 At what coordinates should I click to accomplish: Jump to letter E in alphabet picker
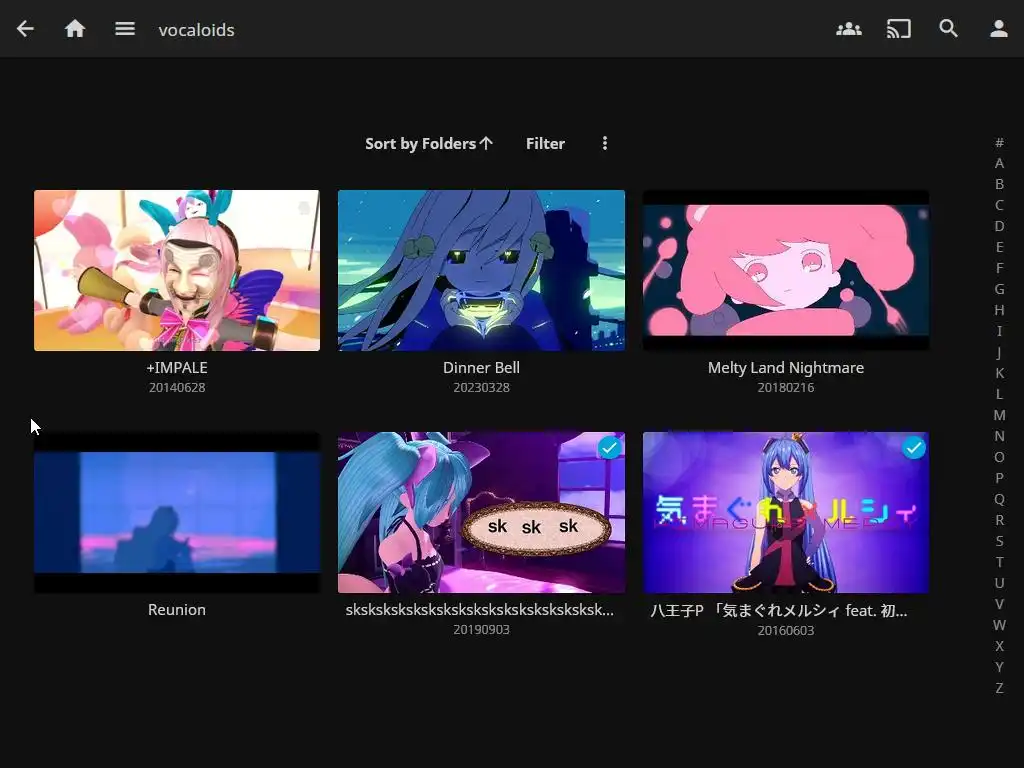click(x=999, y=247)
